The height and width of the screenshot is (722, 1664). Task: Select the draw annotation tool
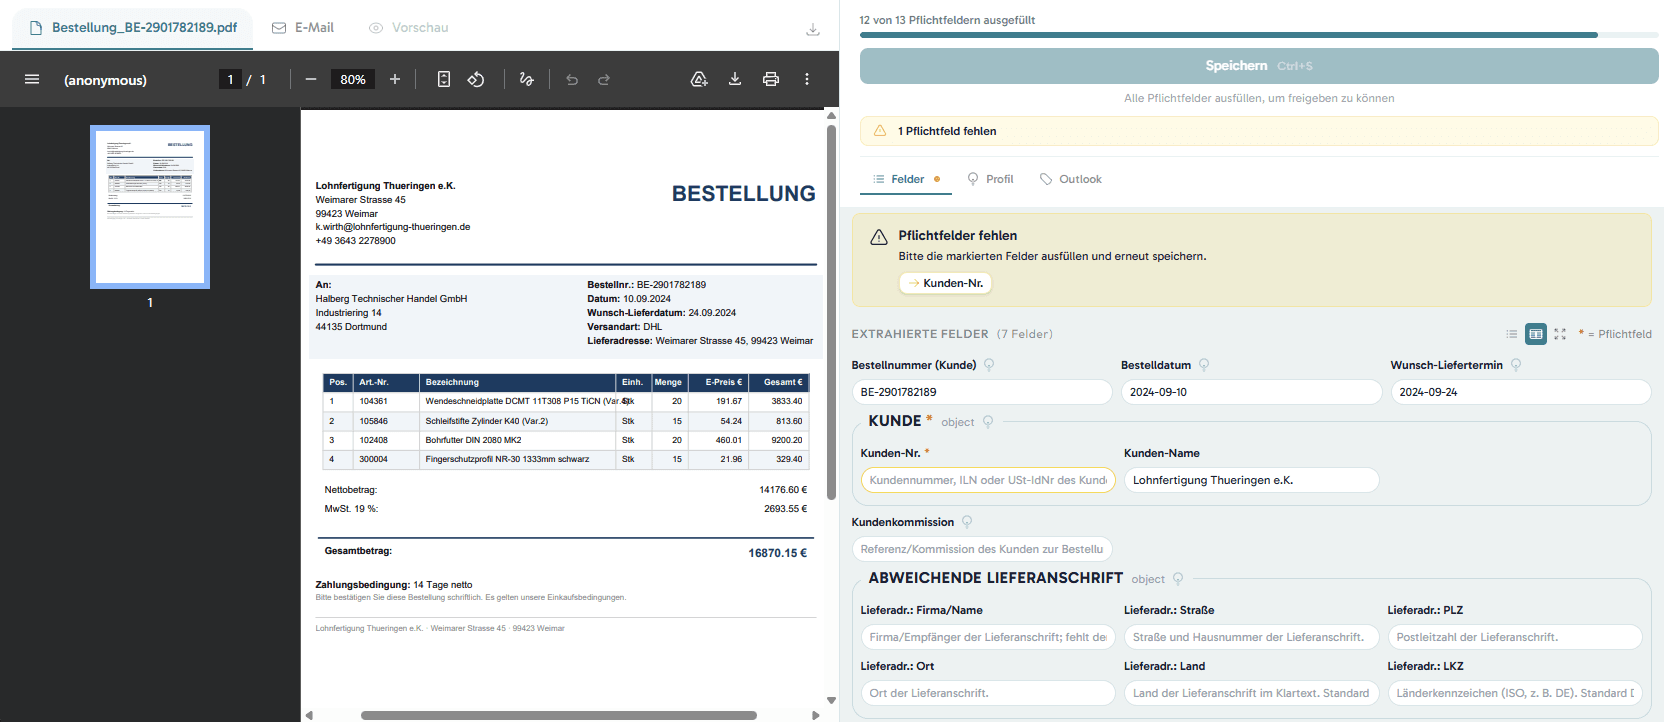point(527,79)
